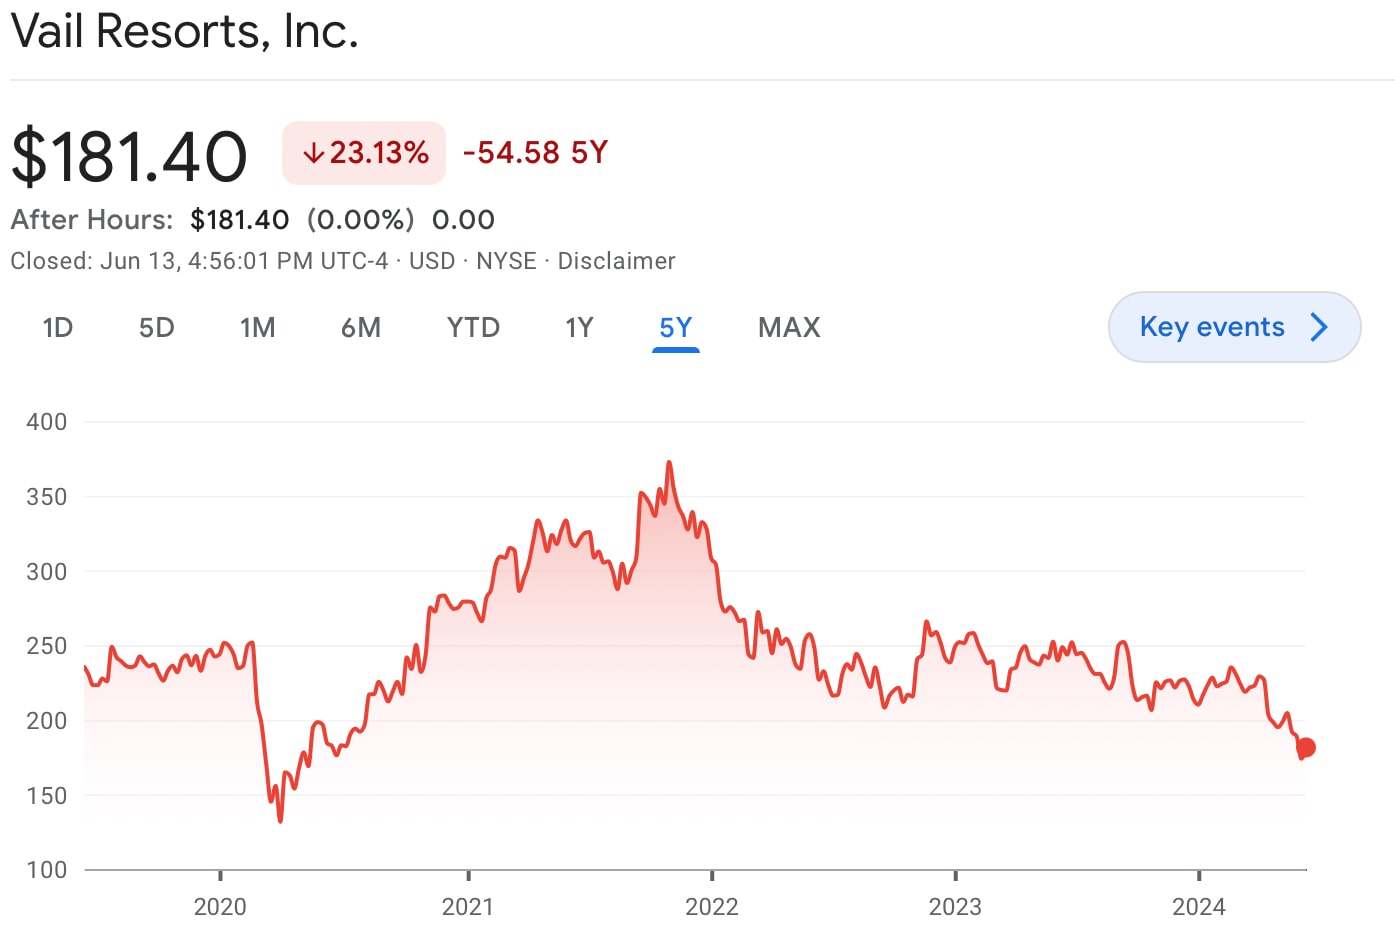
Task: Click the 2023 marker on time axis
Action: (955, 906)
